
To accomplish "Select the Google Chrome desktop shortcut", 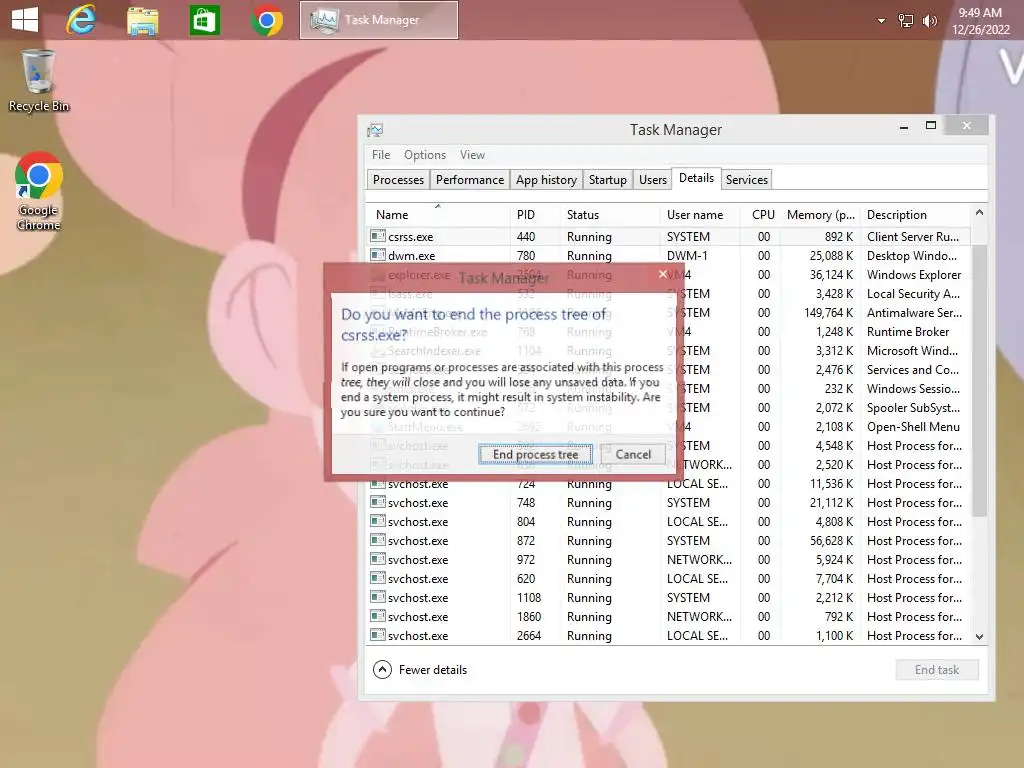I will 39,191.
